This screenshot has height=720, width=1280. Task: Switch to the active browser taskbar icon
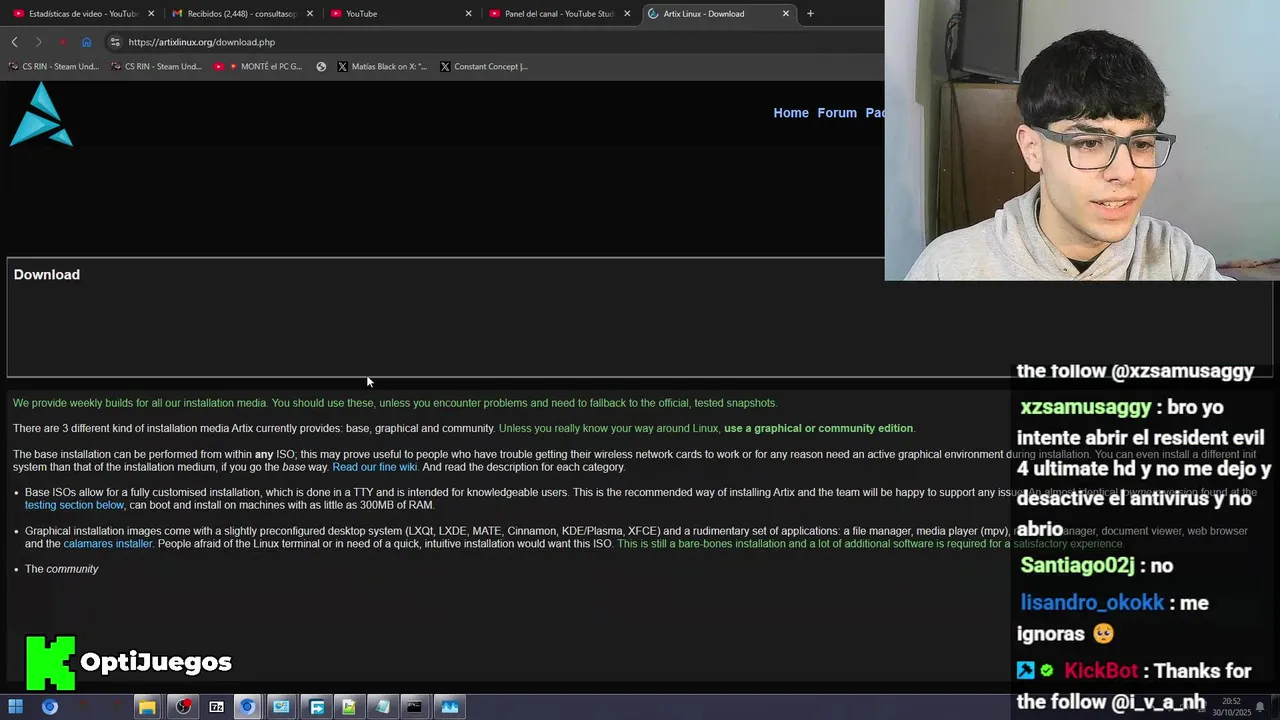pos(247,707)
